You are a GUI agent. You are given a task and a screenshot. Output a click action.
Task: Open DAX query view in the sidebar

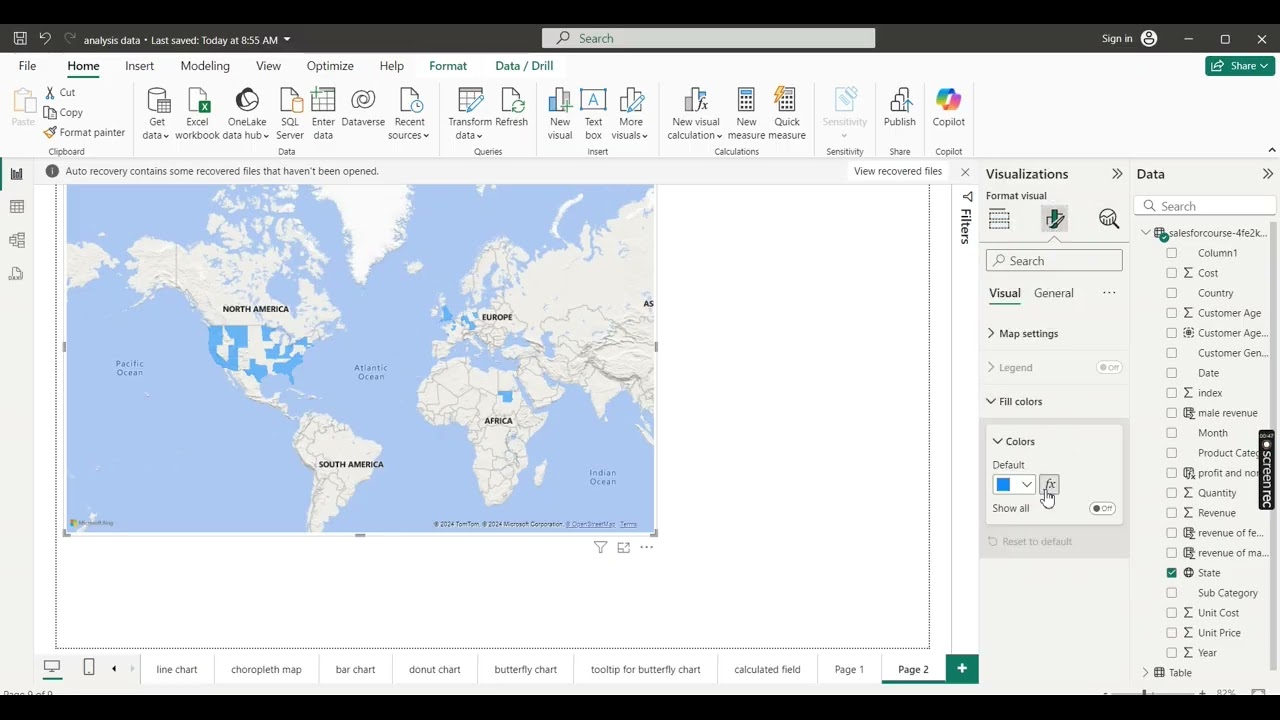click(x=17, y=273)
